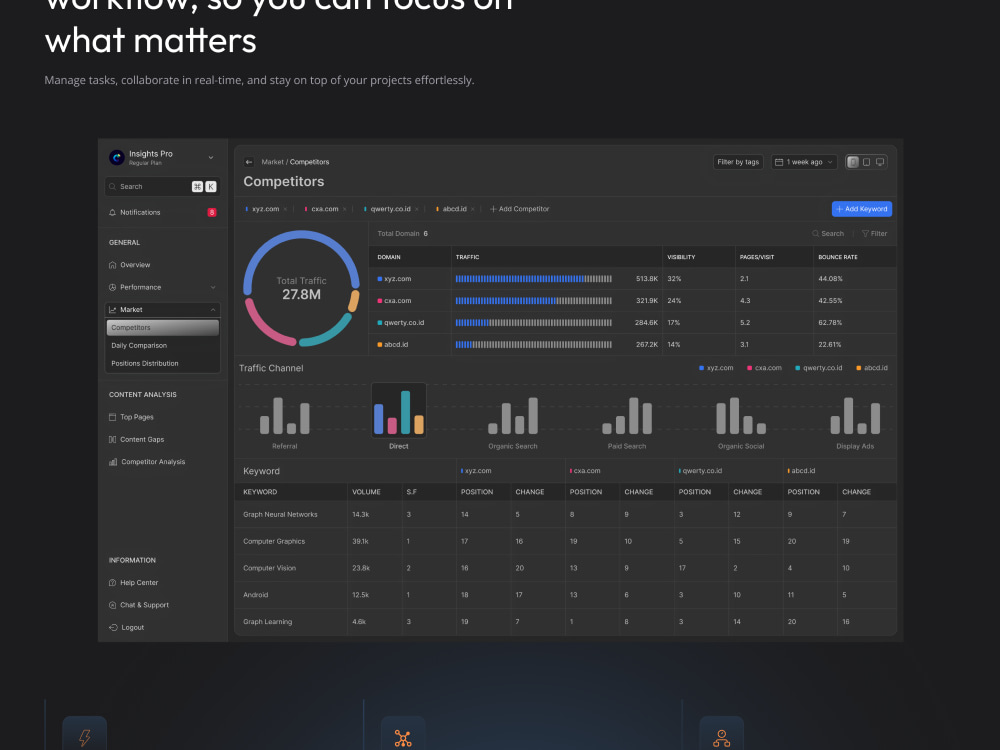
Task: Open Notifications bell icon
Action: [x=113, y=212]
